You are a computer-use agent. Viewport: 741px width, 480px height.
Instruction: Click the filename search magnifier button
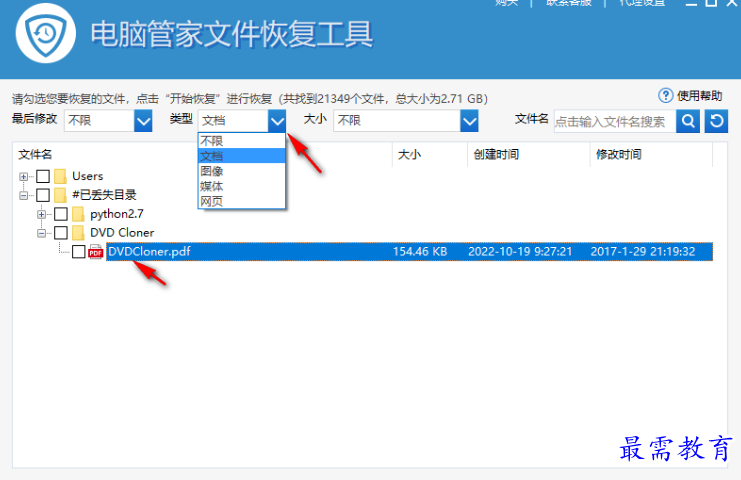[688, 121]
